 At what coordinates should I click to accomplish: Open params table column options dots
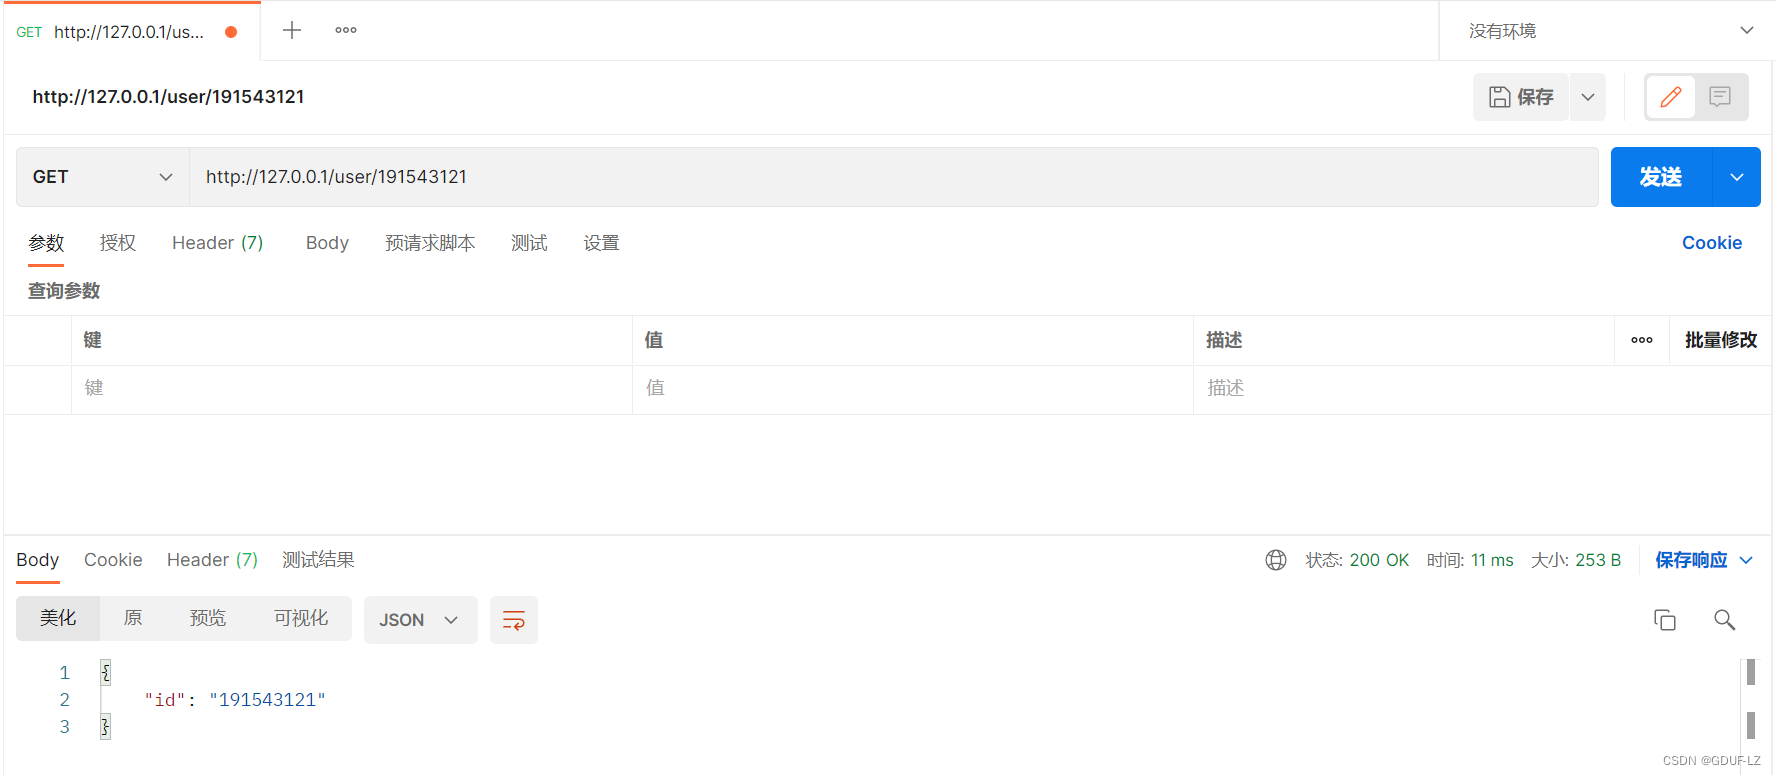pyautogui.click(x=1642, y=340)
